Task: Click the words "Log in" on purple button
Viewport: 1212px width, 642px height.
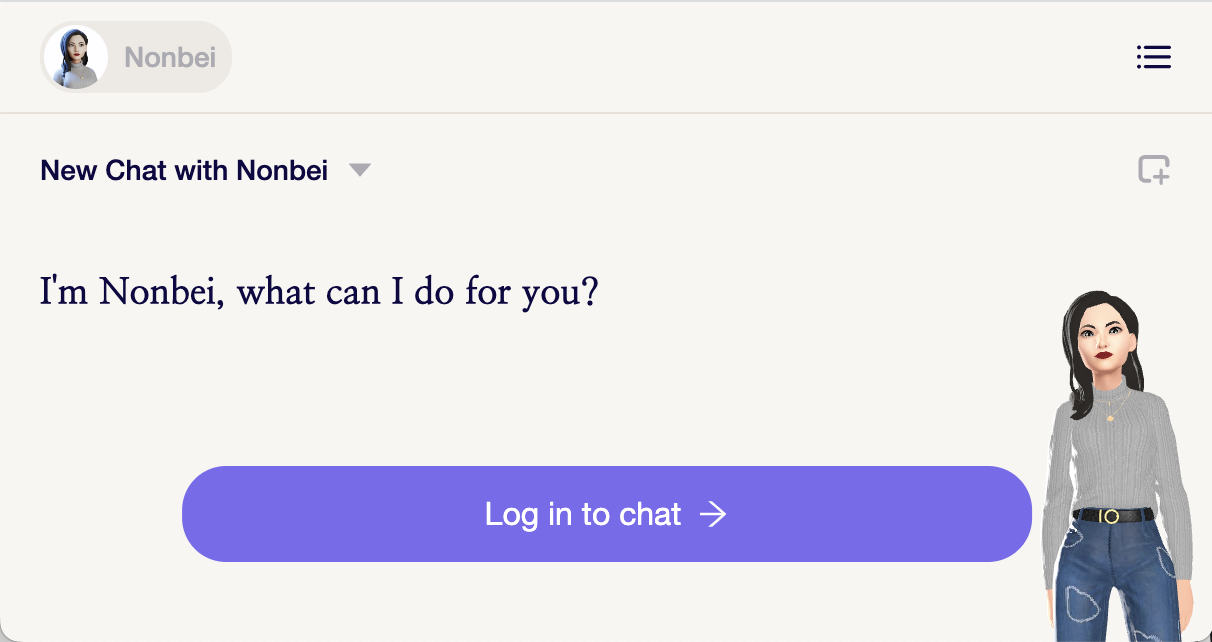Action: [x=514, y=514]
